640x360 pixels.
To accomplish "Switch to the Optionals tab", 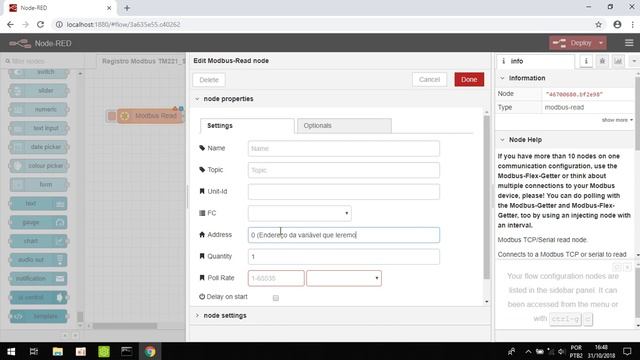I will pyautogui.click(x=344, y=126).
